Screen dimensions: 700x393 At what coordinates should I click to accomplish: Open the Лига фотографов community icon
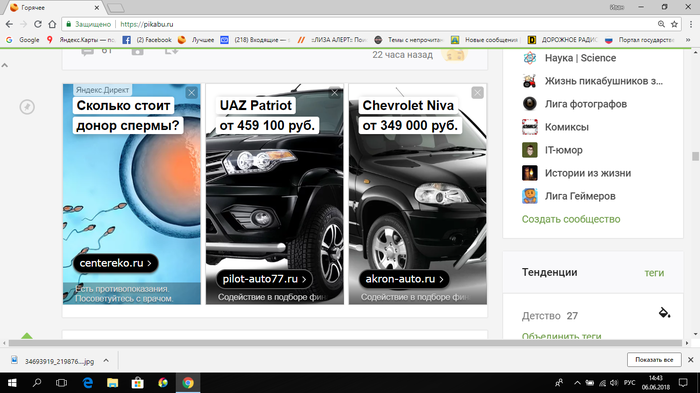click(x=529, y=104)
